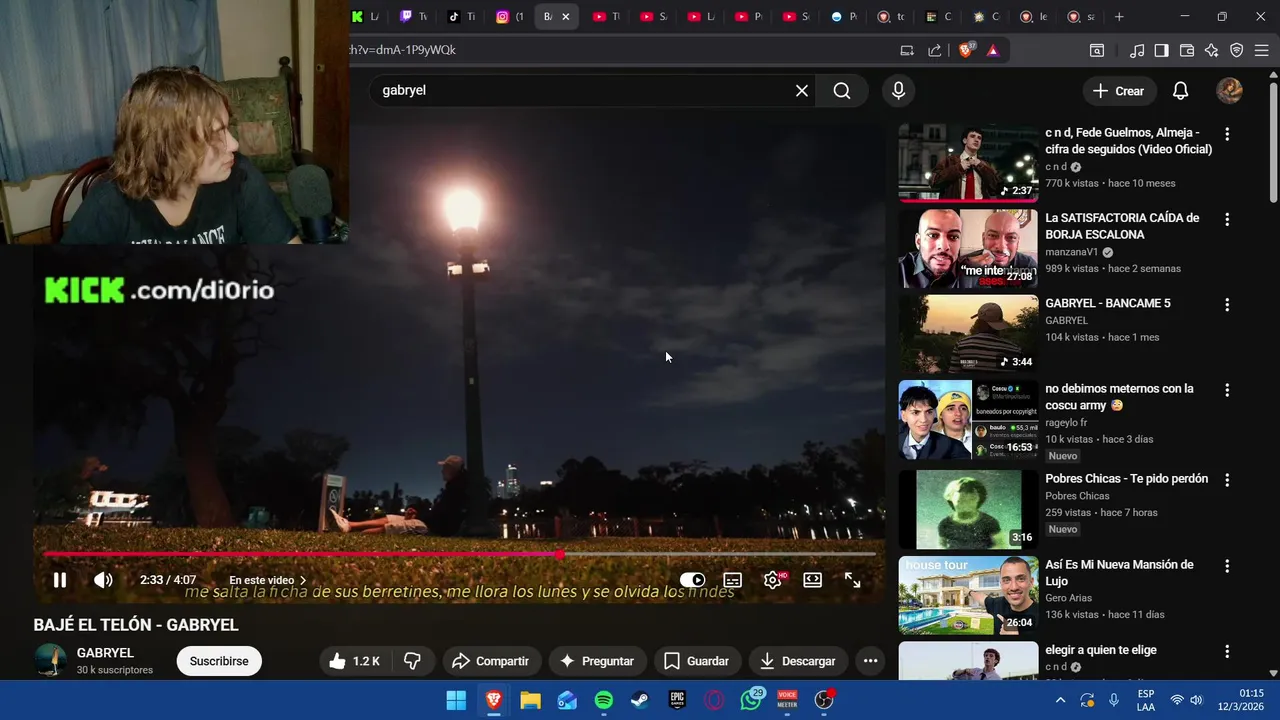Toggle subtitles/closed captions icon
This screenshot has width=1280, height=720.
733,580
